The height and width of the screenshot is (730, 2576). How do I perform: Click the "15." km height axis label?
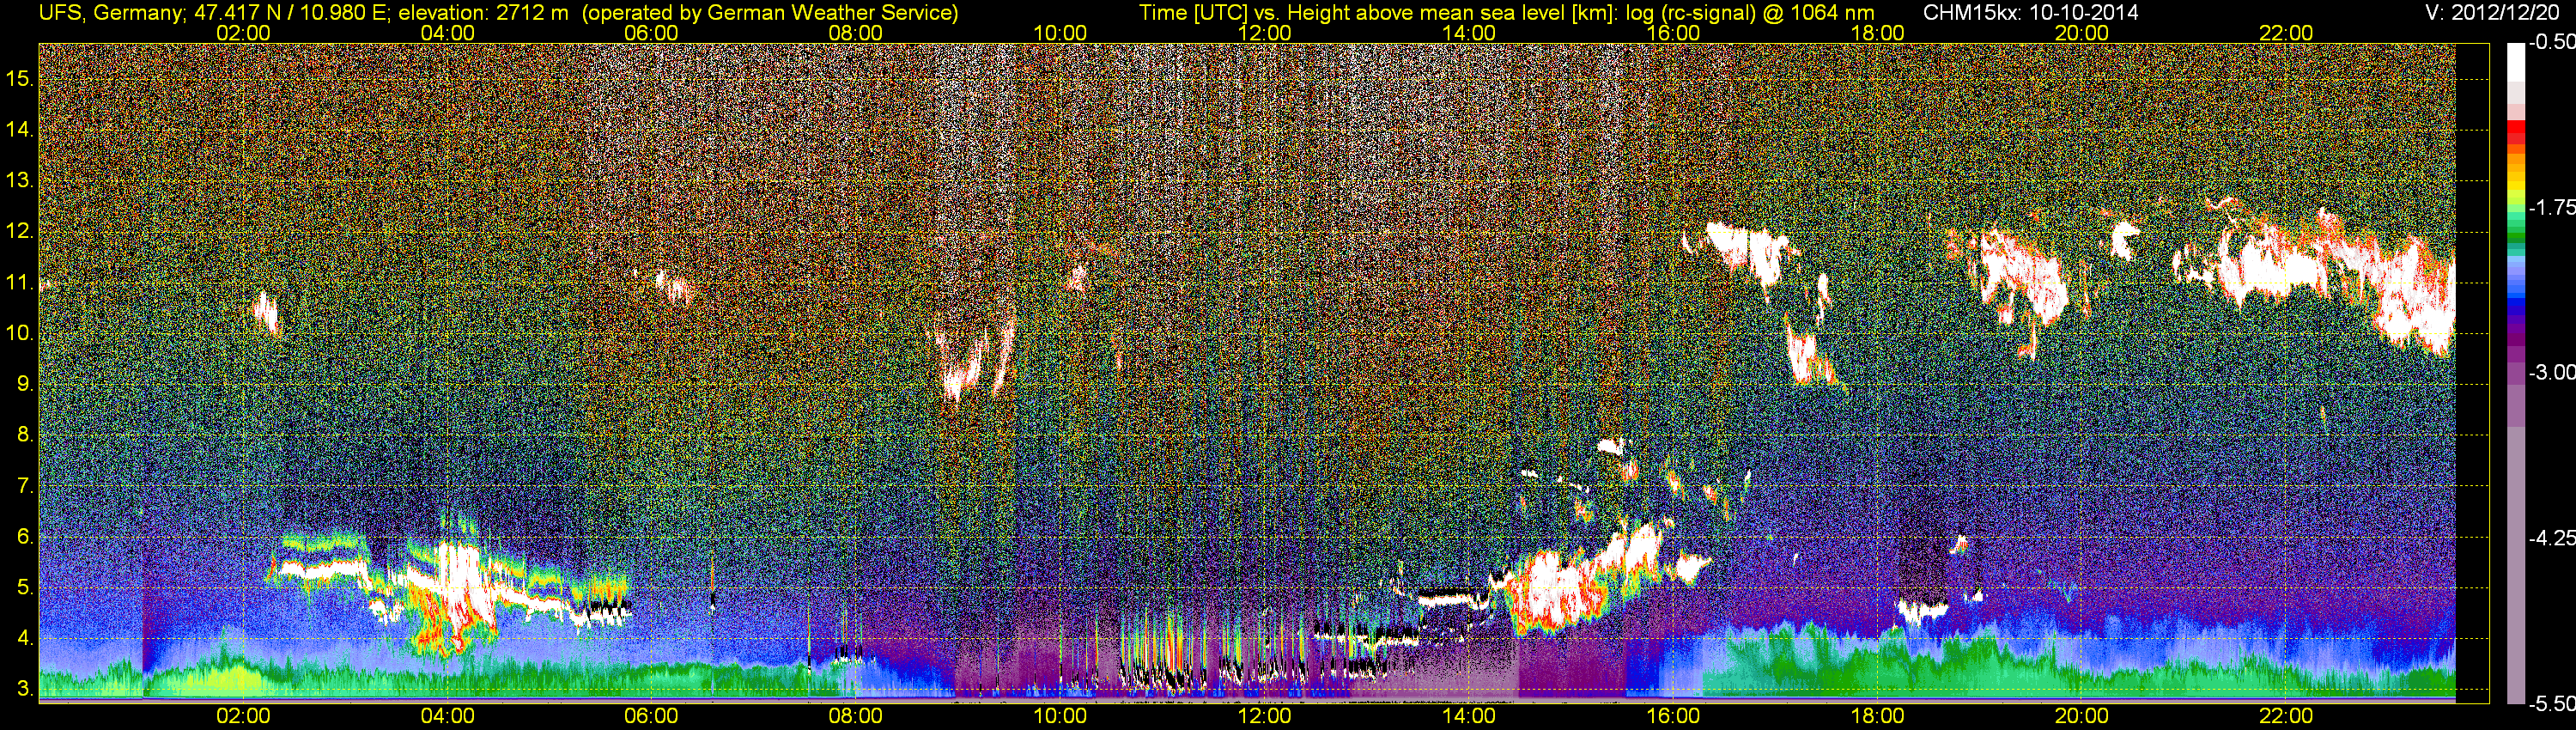[x=19, y=78]
